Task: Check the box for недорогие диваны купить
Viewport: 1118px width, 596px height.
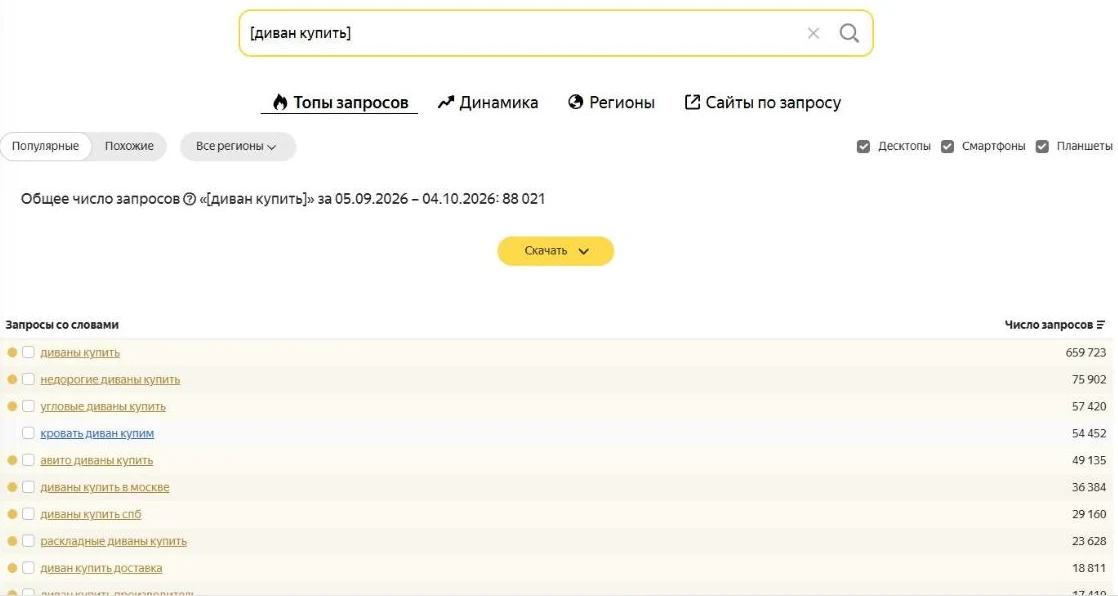Action: (x=29, y=379)
